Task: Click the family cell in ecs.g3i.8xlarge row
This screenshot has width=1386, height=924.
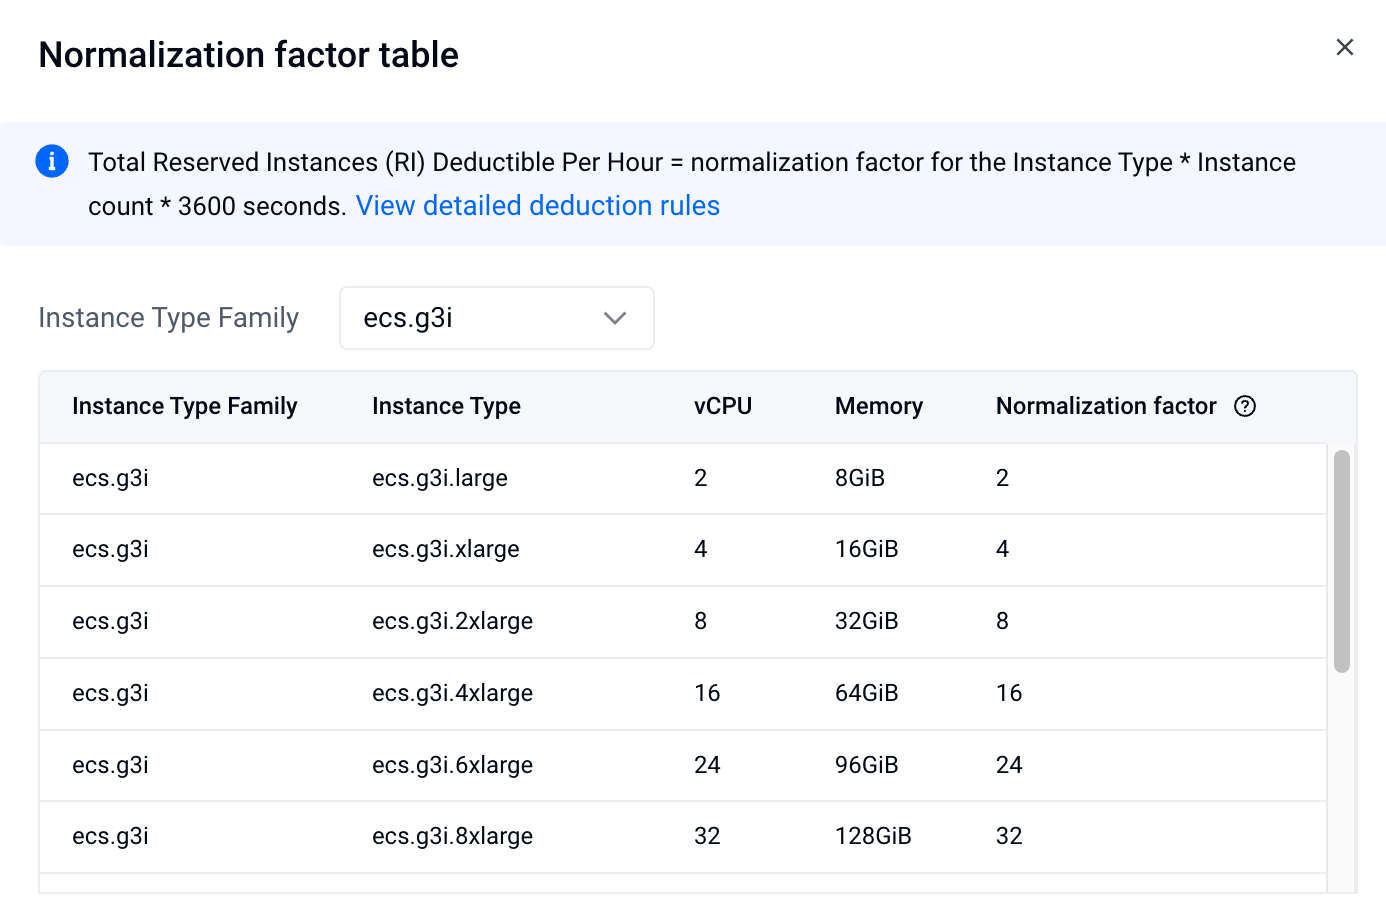Action: (110, 836)
